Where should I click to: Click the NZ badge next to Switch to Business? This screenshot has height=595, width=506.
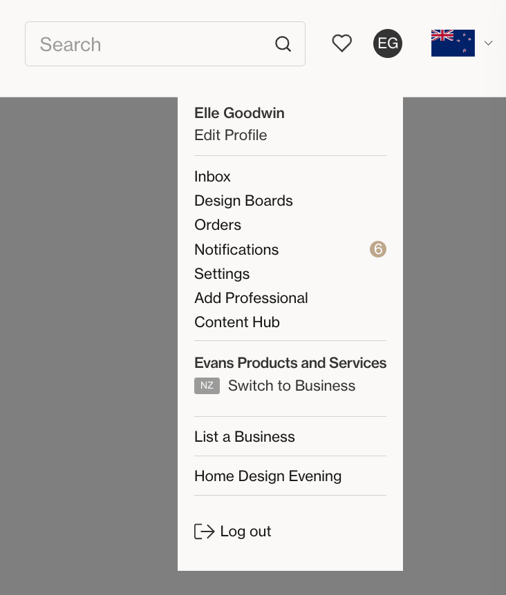[207, 386]
